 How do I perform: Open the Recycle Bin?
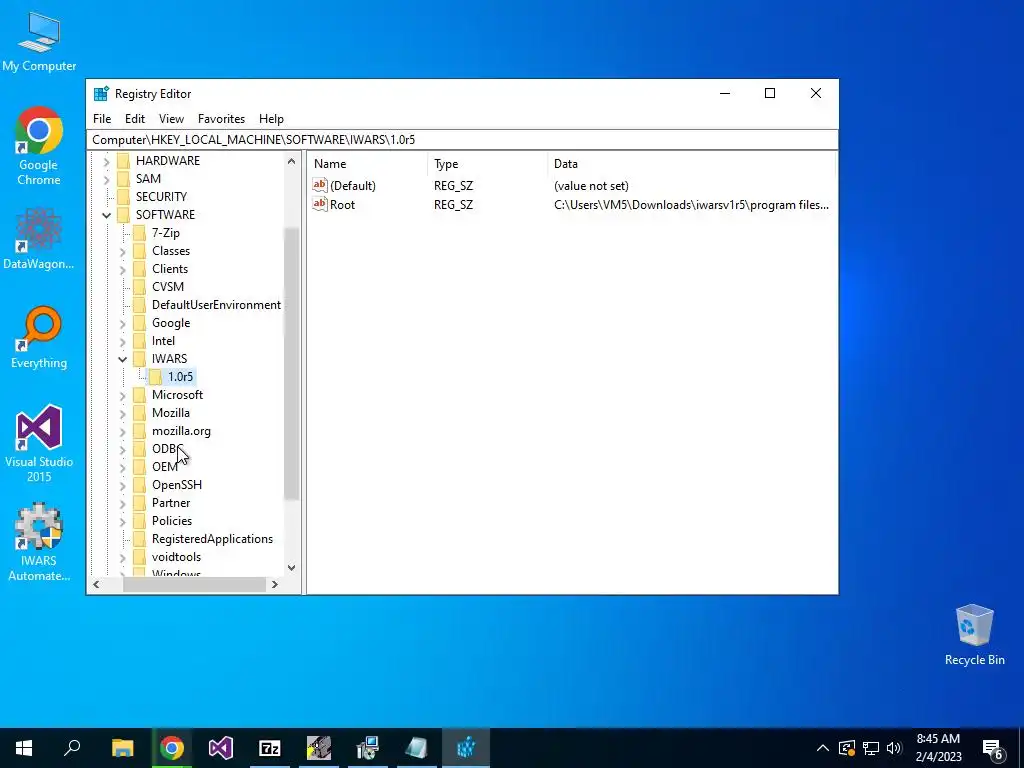974,635
